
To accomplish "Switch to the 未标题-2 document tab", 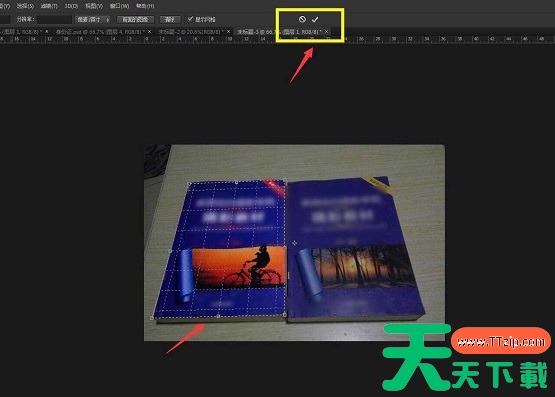I will [191, 32].
